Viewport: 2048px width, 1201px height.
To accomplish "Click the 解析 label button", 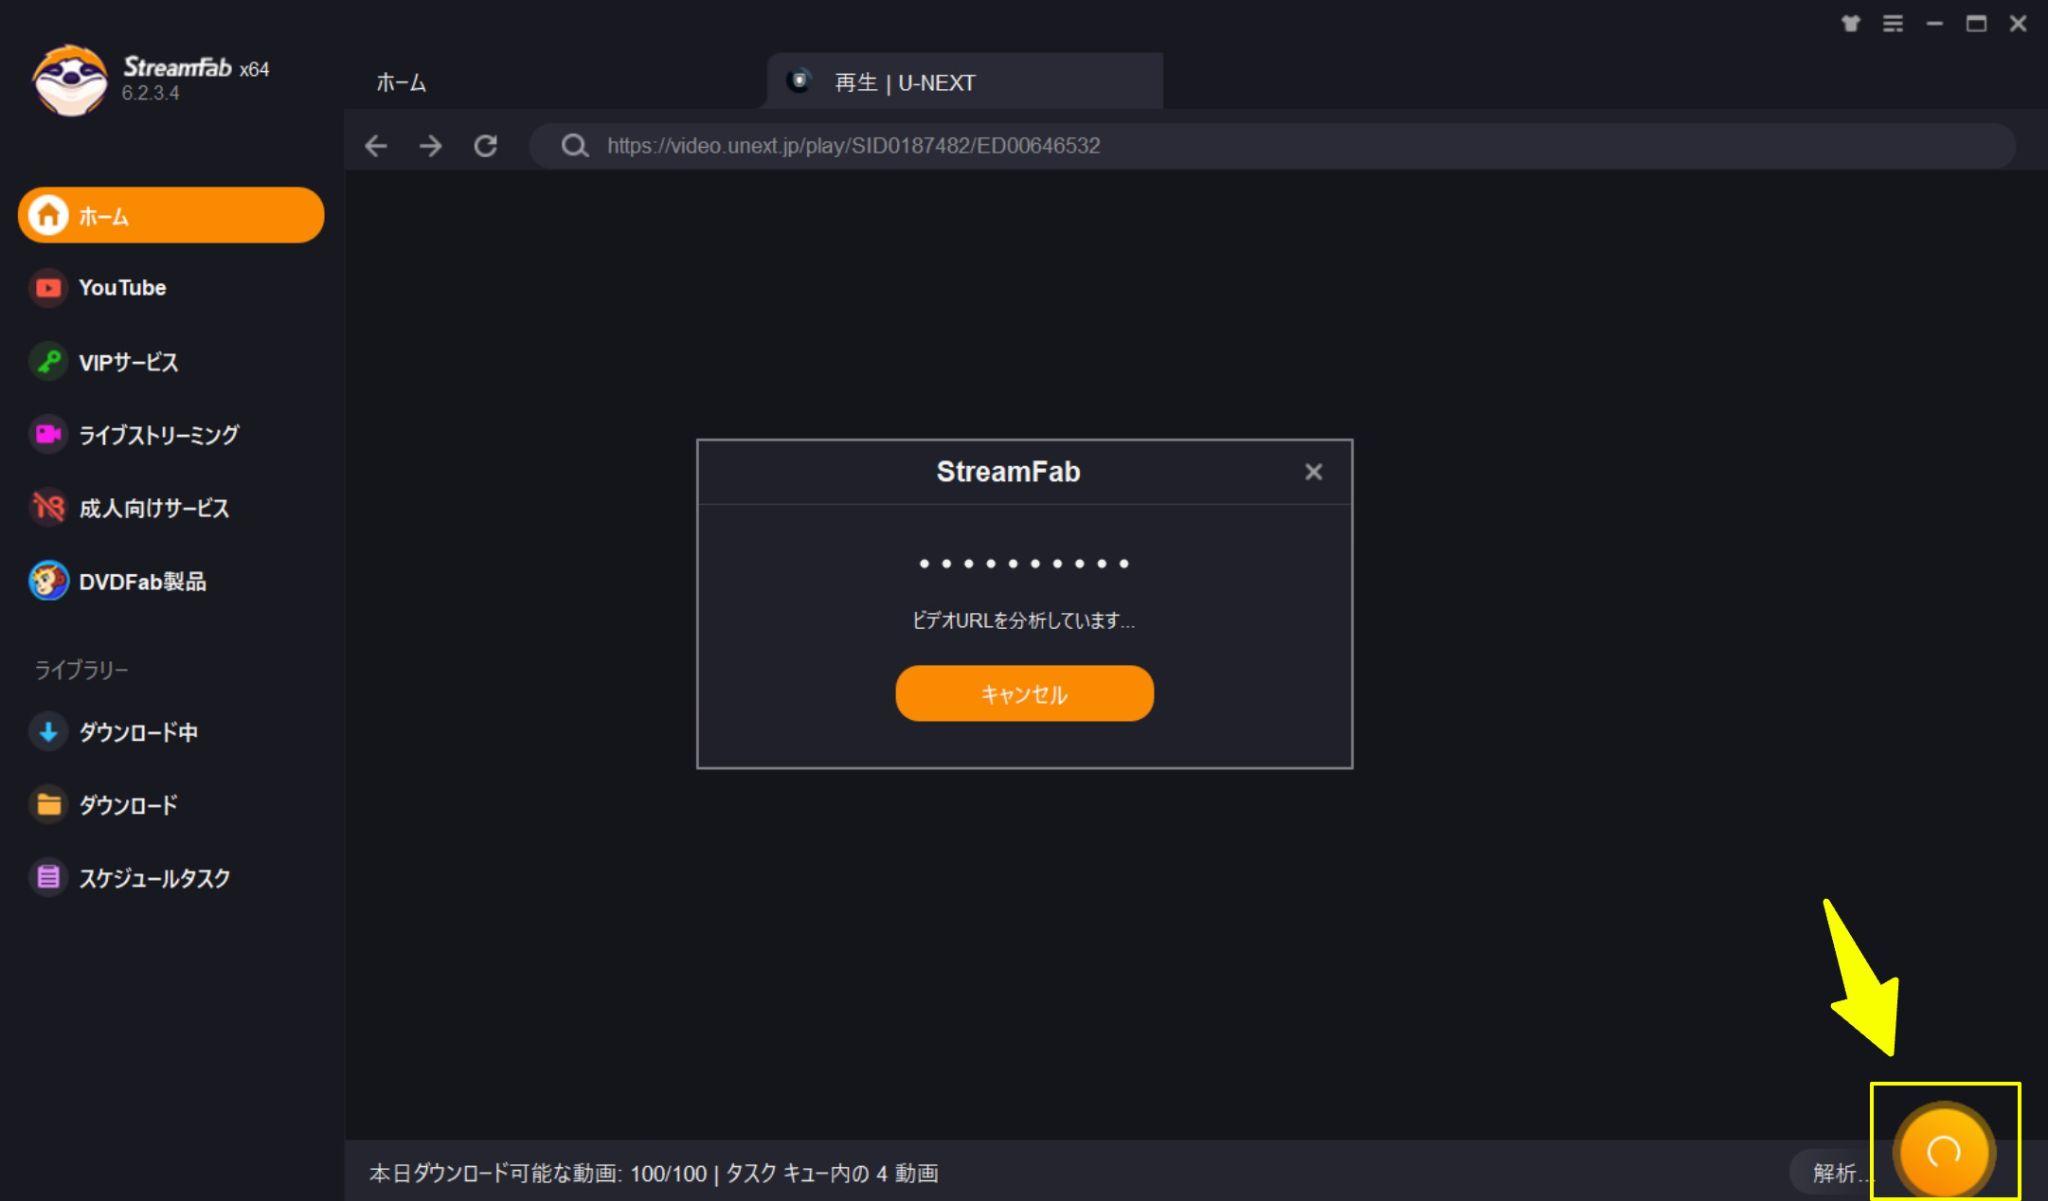I will click(x=1836, y=1173).
